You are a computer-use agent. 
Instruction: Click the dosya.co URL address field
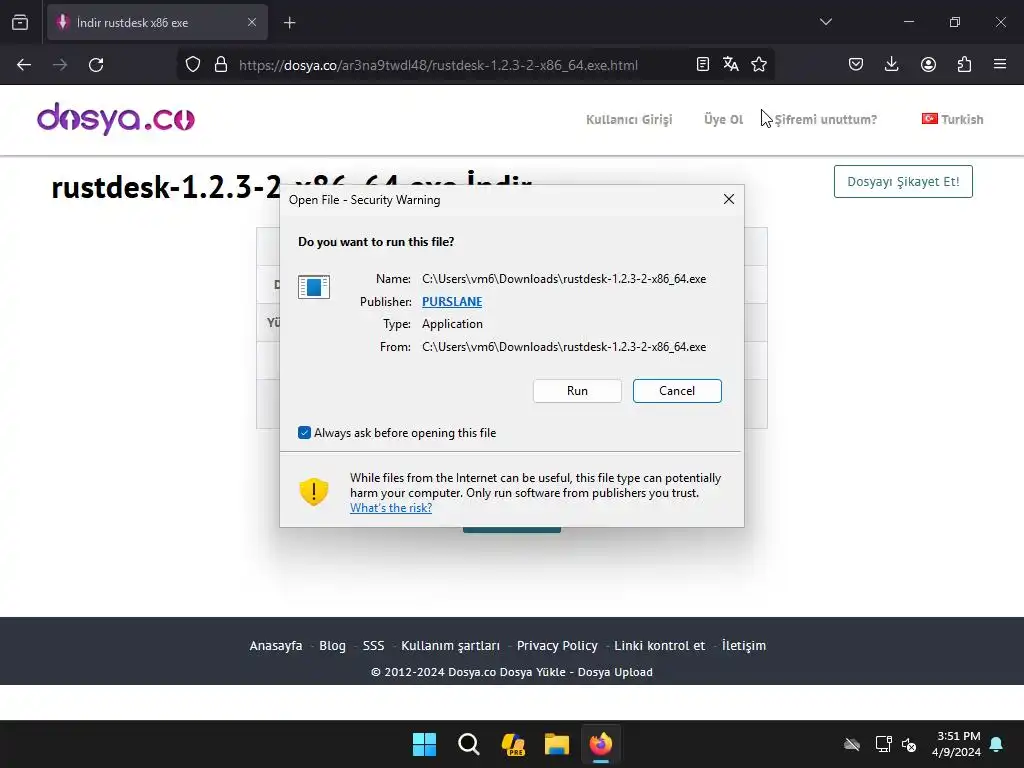[438, 65]
